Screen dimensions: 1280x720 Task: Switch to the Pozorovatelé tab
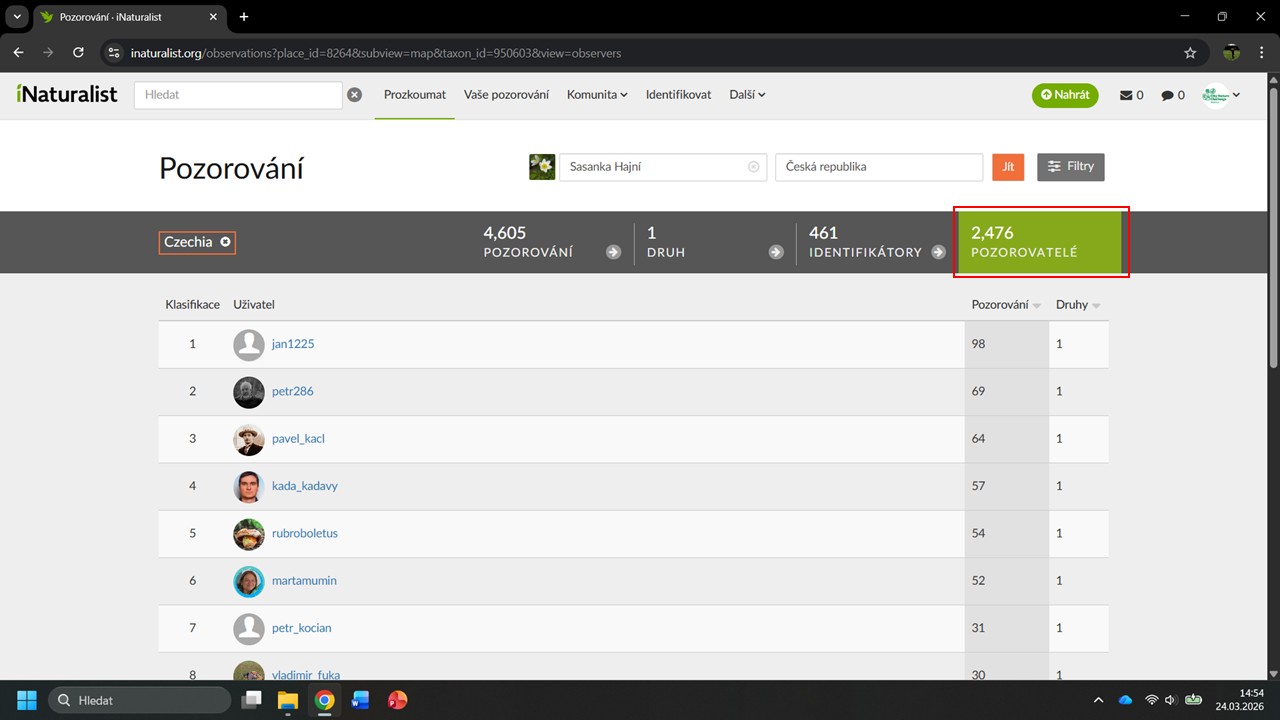[x=1038, y=242]
